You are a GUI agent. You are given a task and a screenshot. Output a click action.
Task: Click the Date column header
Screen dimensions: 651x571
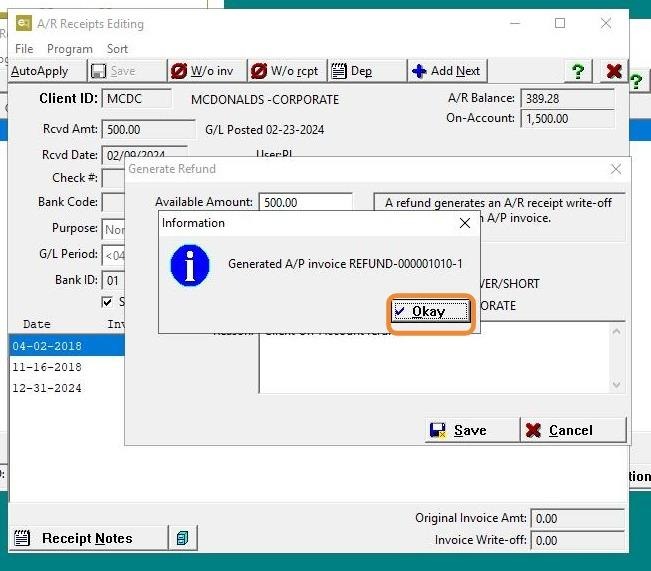[37, 324]
